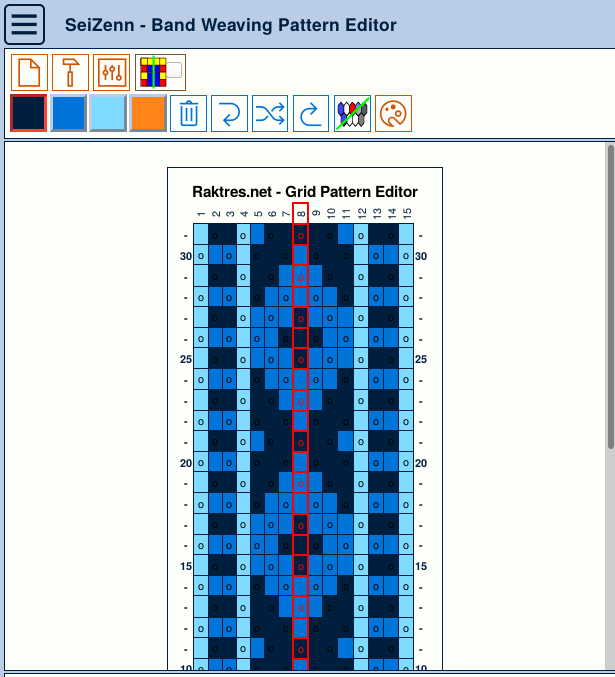Click the trash can delete icon

pyautogui.click(x=189, y=114)
